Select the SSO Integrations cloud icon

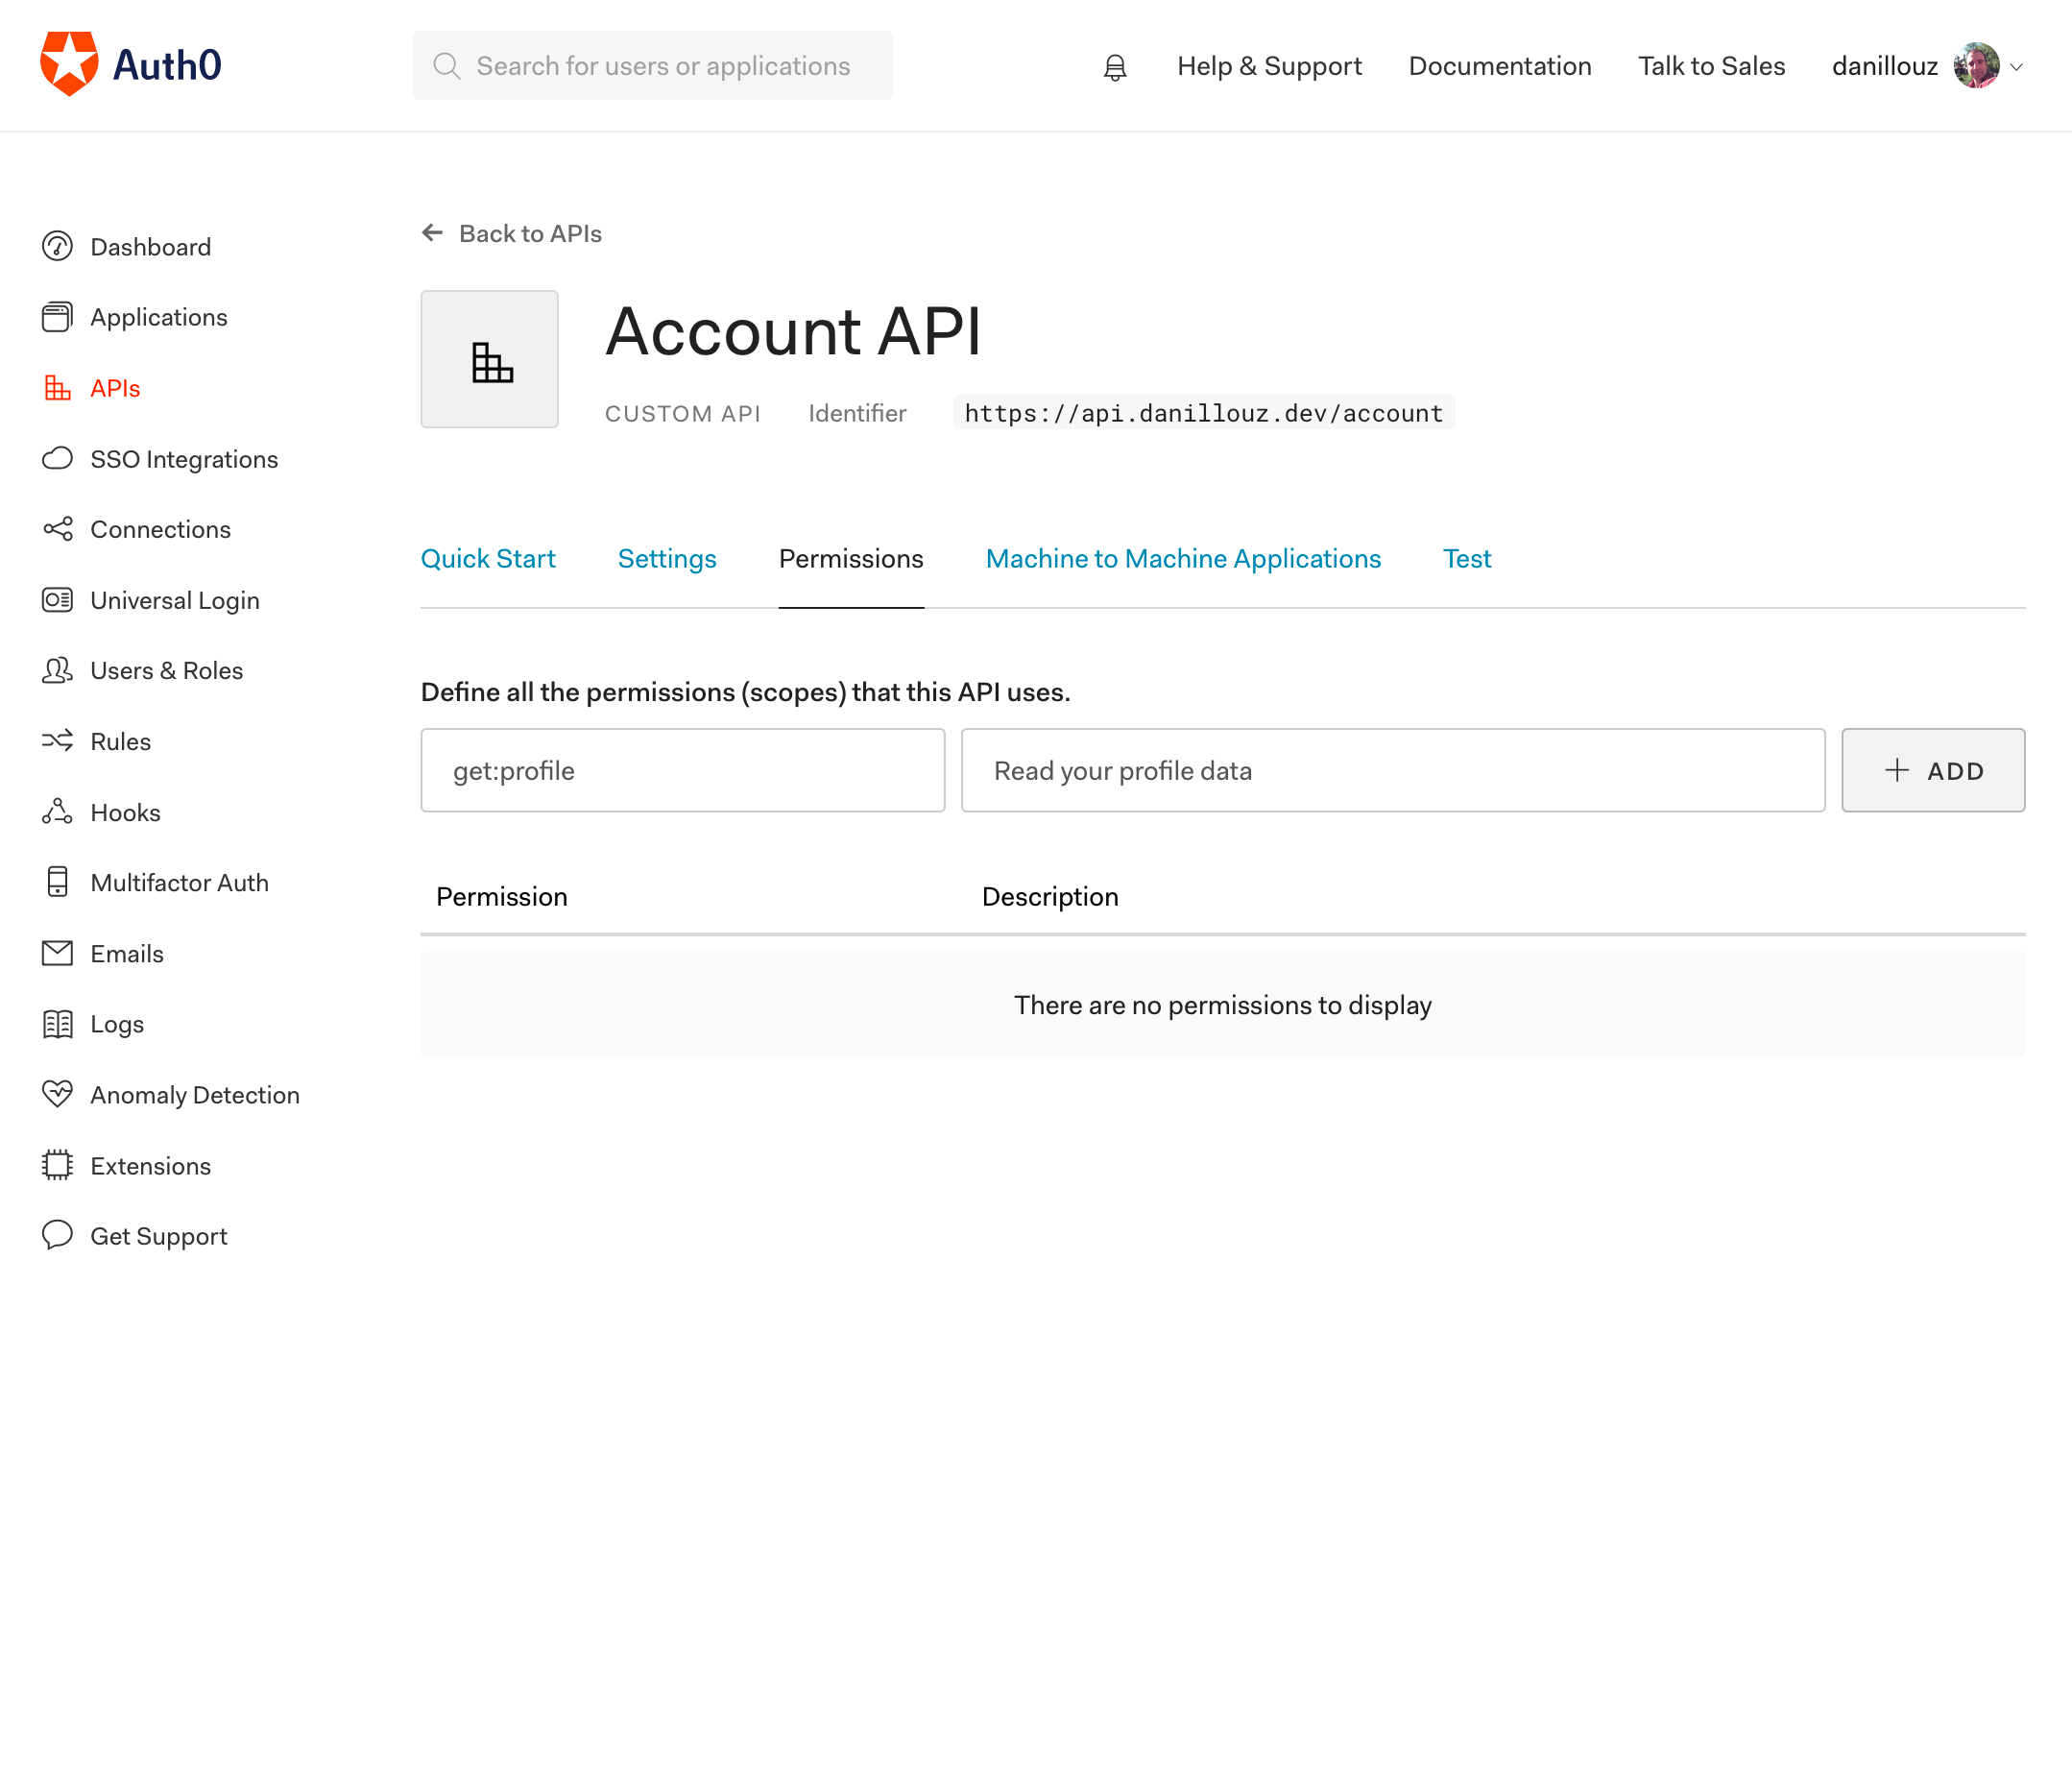coord(57,459)
